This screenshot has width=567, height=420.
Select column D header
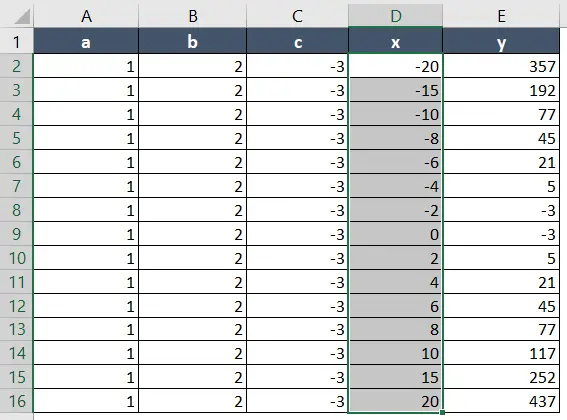[x=396, y=16]
